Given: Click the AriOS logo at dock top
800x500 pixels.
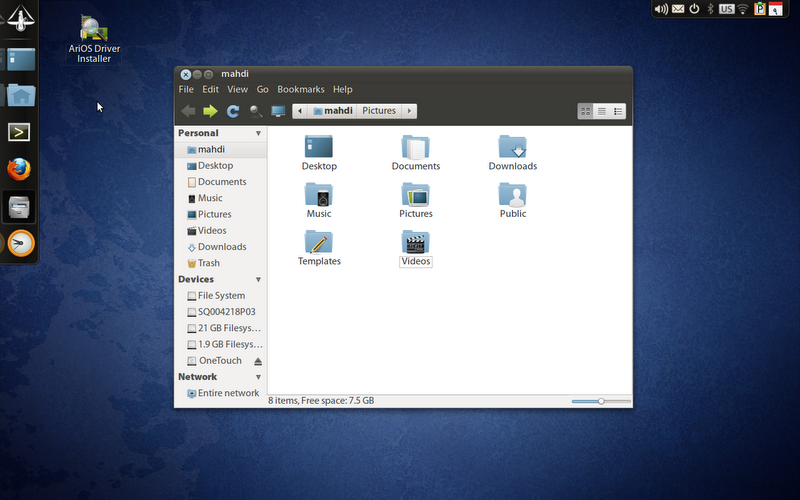Looking at the screenshot, I should [x=19, y=18].
